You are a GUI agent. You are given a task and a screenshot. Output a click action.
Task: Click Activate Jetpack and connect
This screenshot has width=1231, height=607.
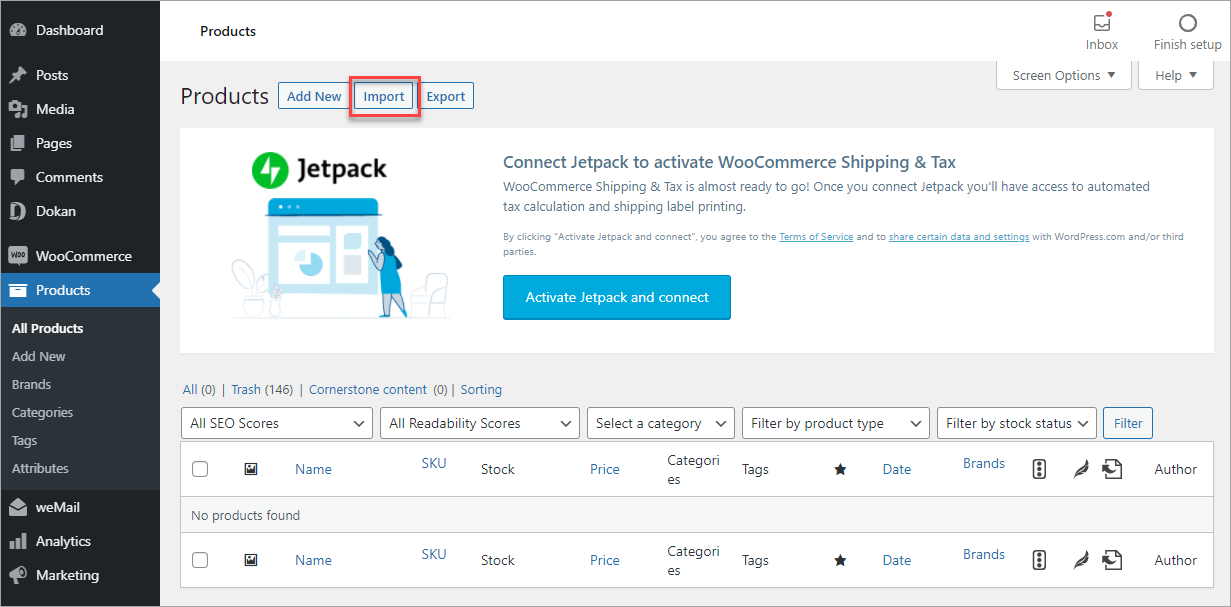tap(617, 297)
